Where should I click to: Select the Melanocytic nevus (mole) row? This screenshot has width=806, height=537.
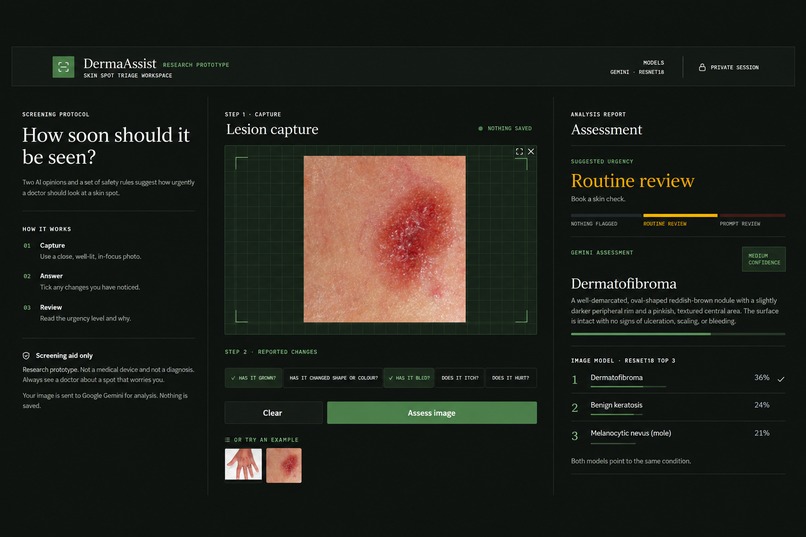678,435
